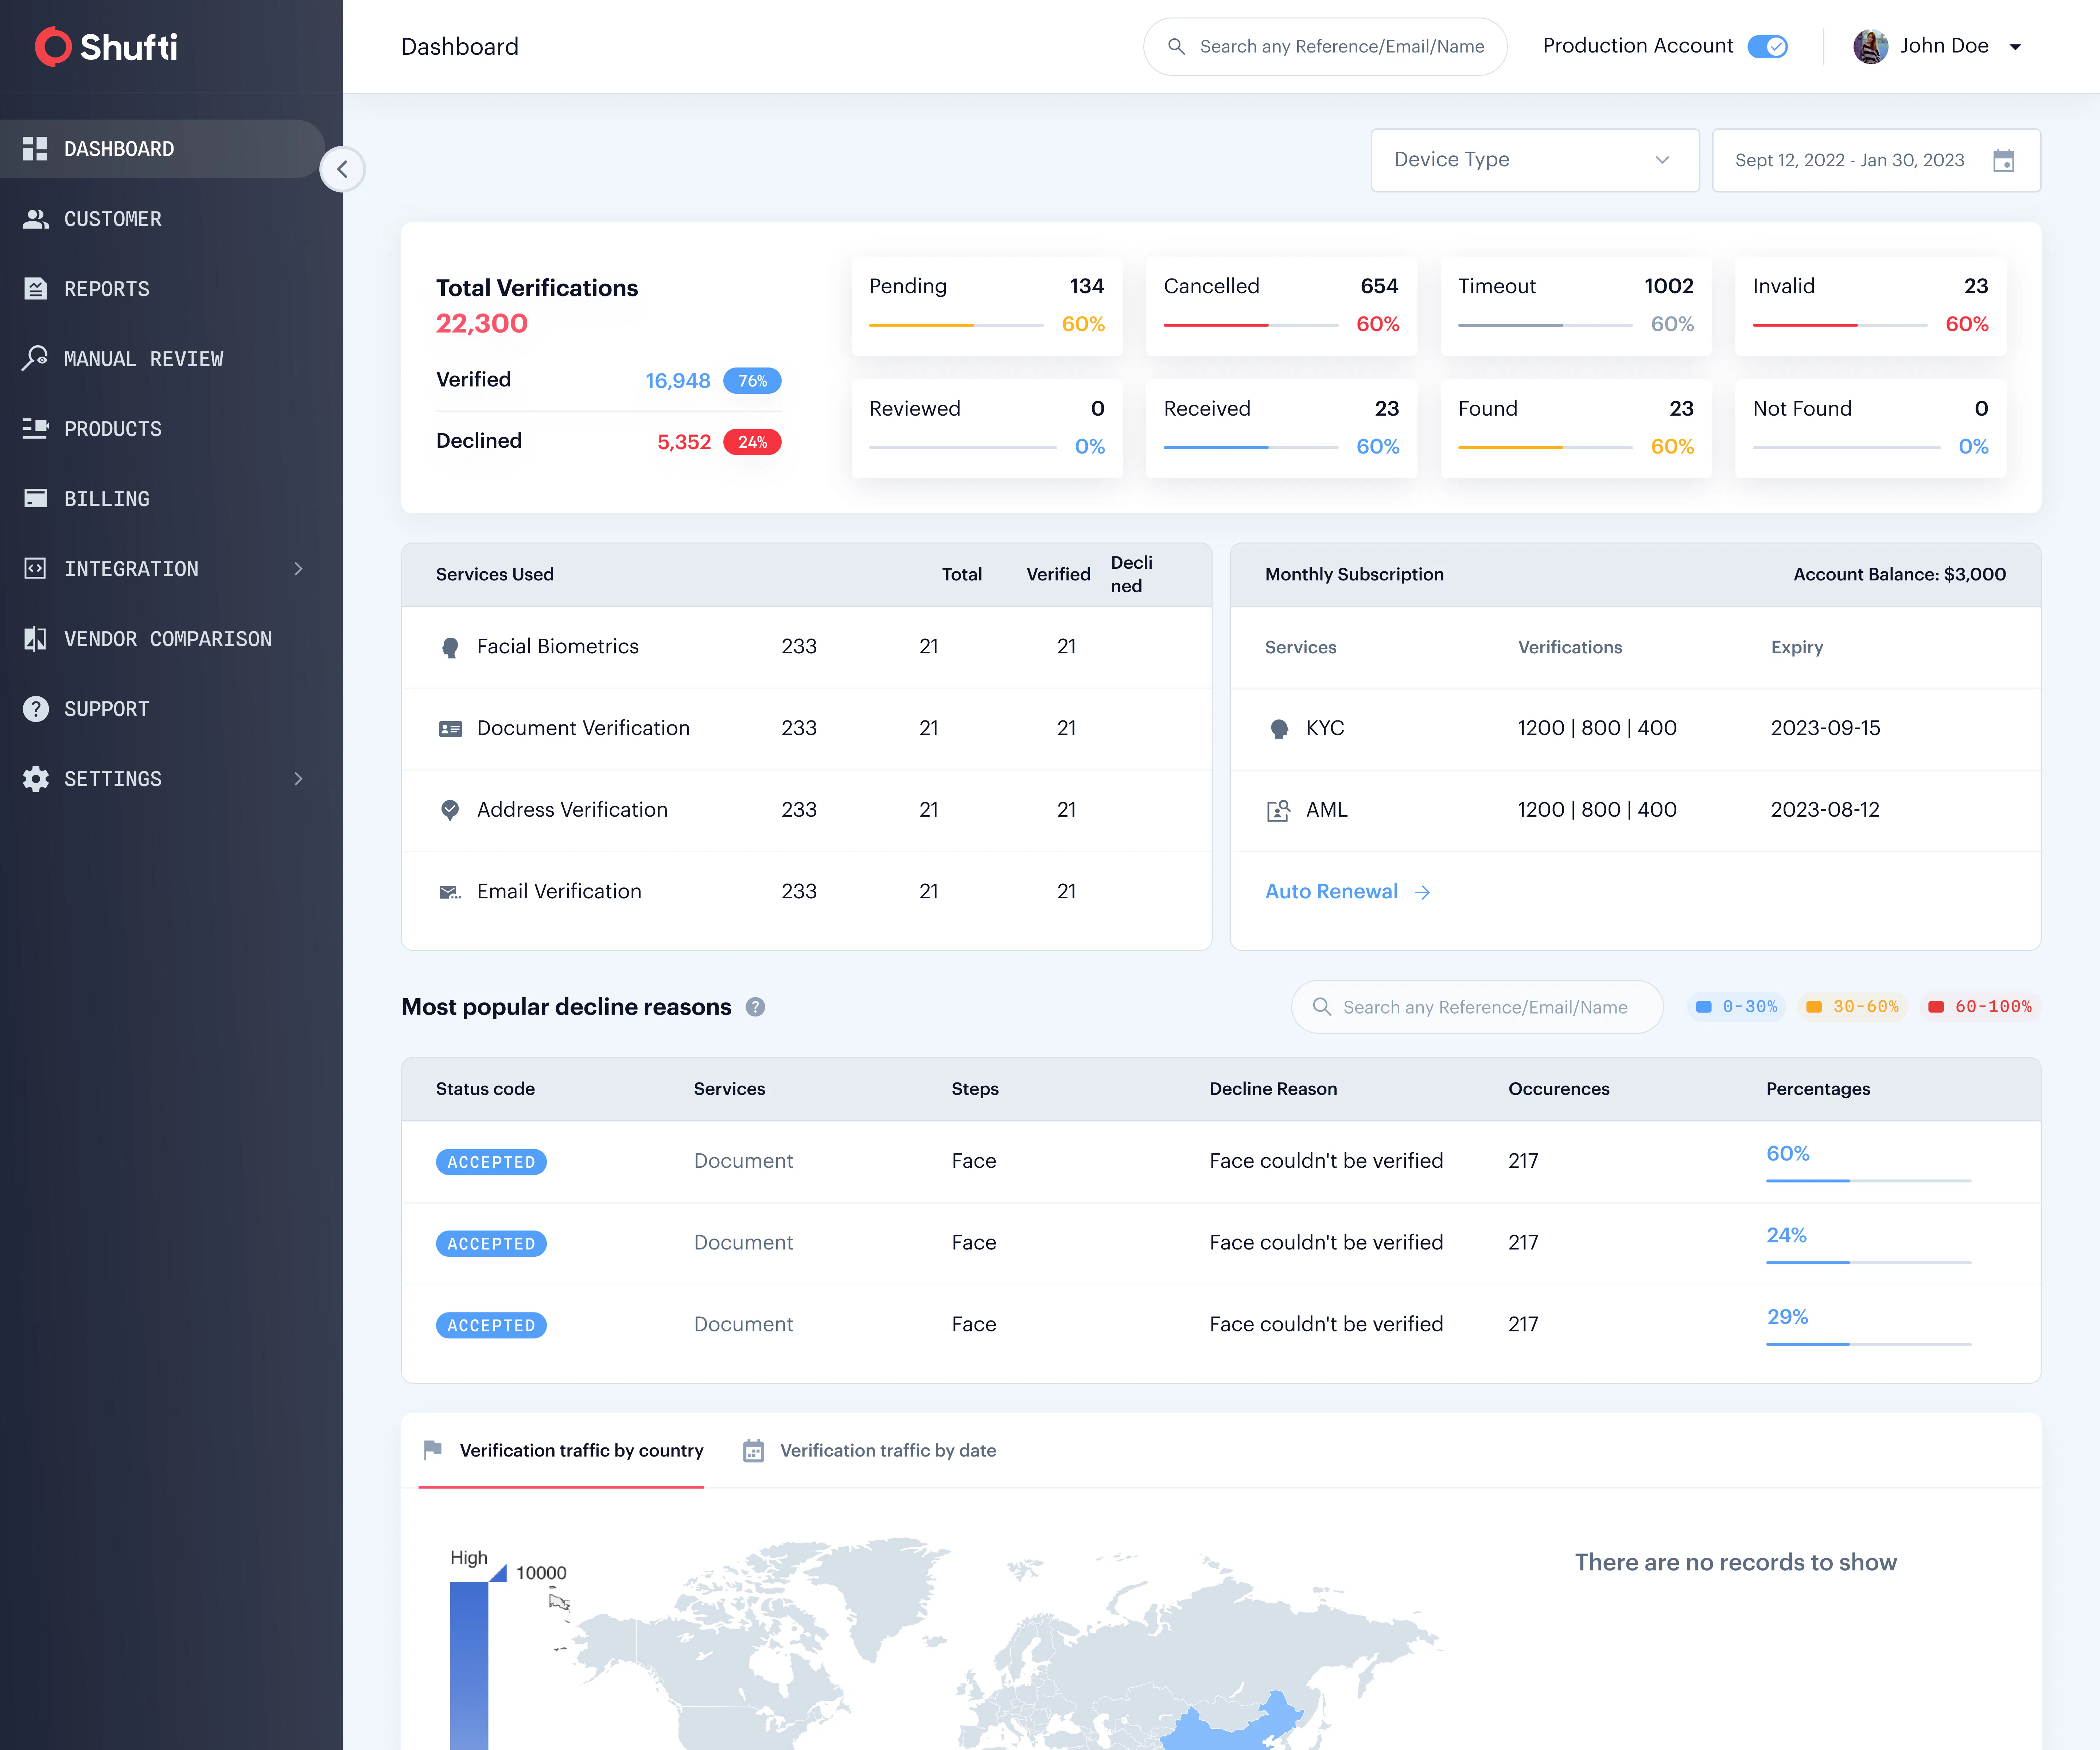Click the KYC service icon
2100x1750 pixels.
pos(1279,729)
